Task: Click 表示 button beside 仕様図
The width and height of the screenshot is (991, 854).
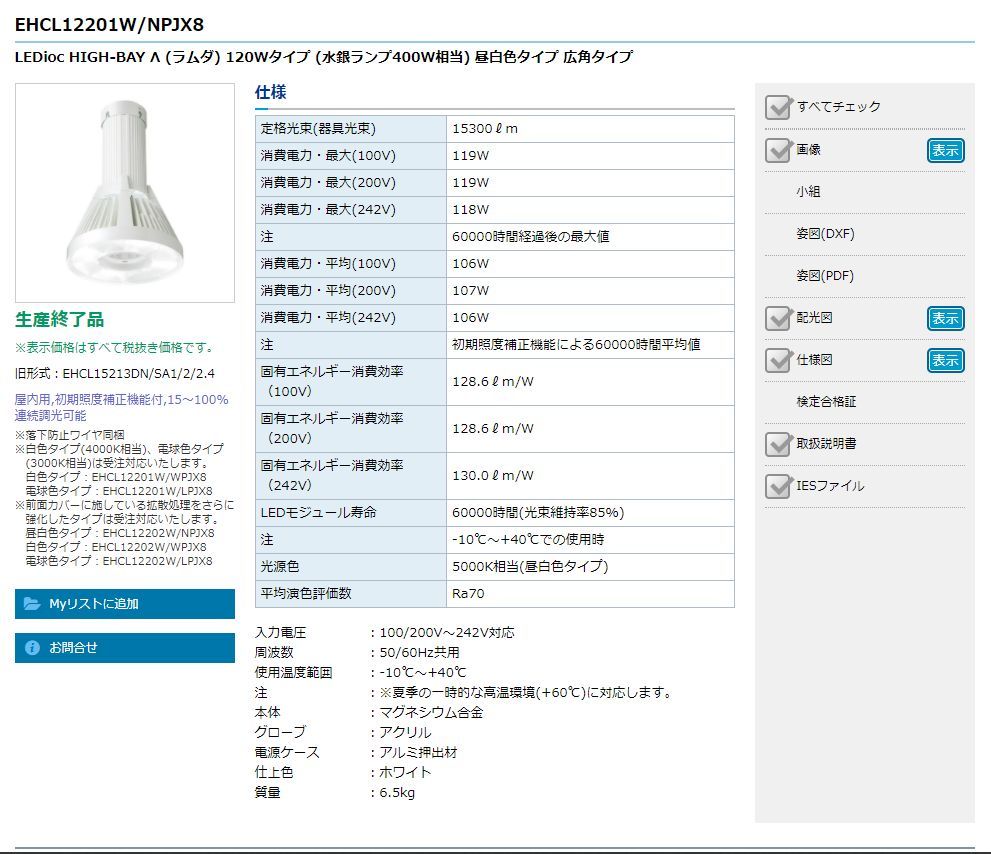Action: (945, 360)
